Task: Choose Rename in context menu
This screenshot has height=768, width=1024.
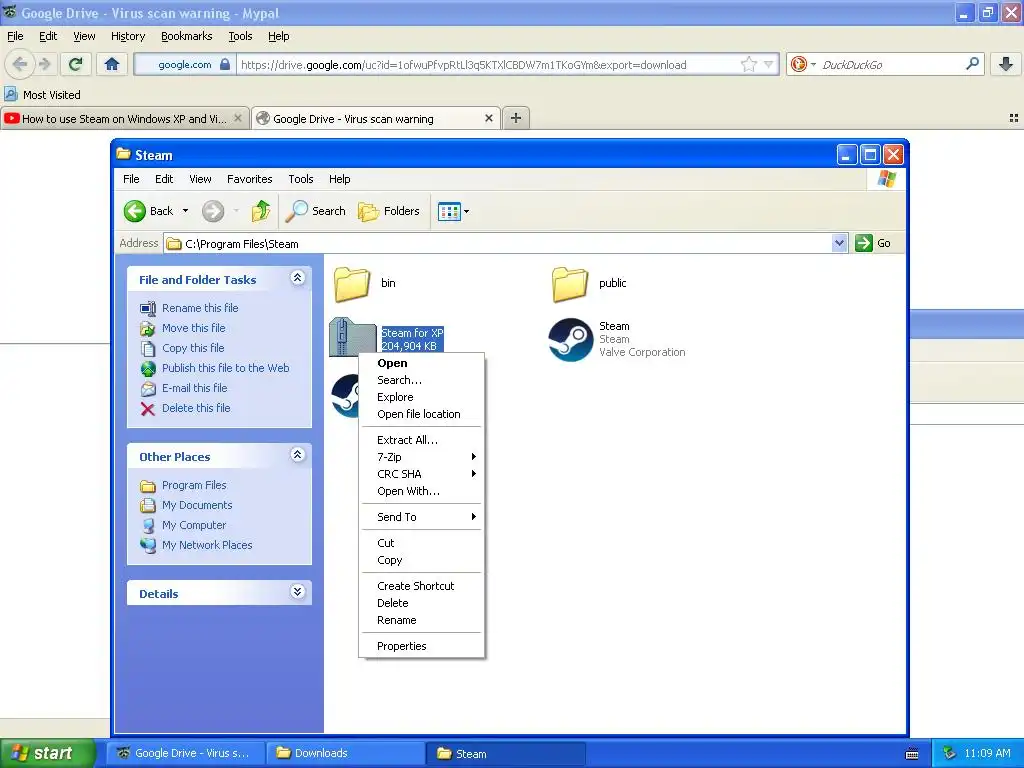Action: coord(422,620)
